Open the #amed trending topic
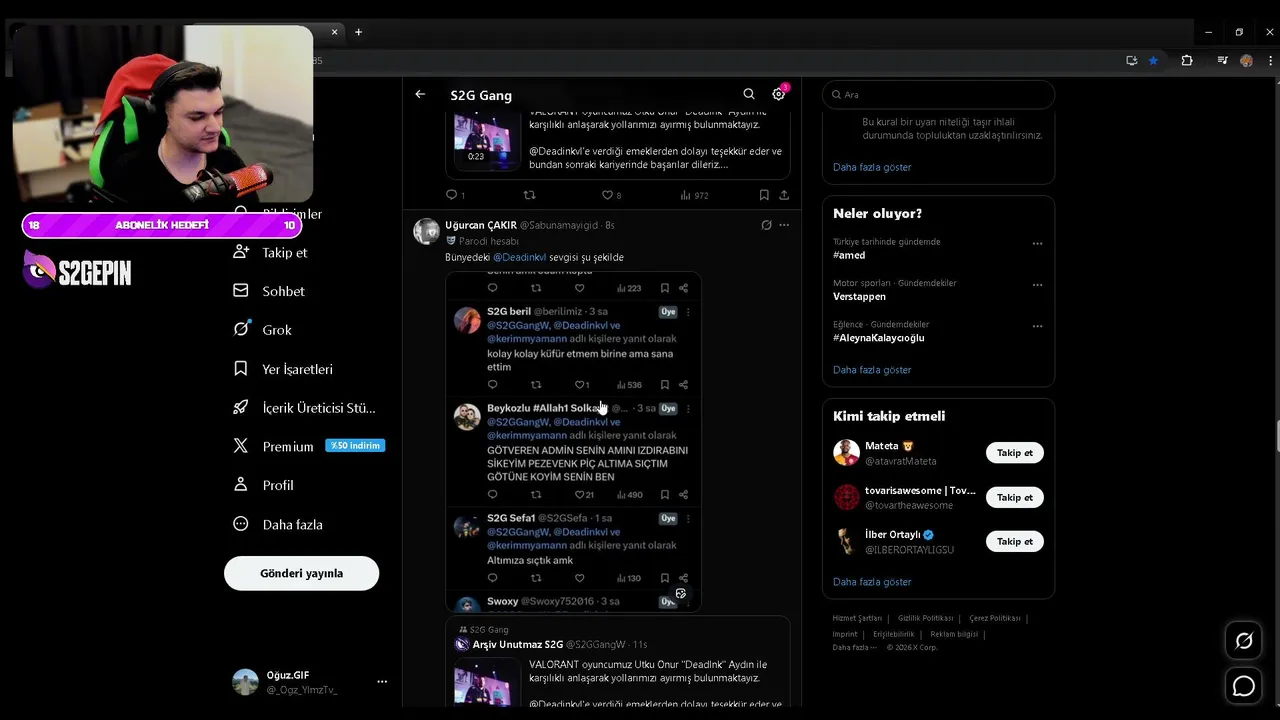The image size is (1280, 720). click(x=849, y=255)
